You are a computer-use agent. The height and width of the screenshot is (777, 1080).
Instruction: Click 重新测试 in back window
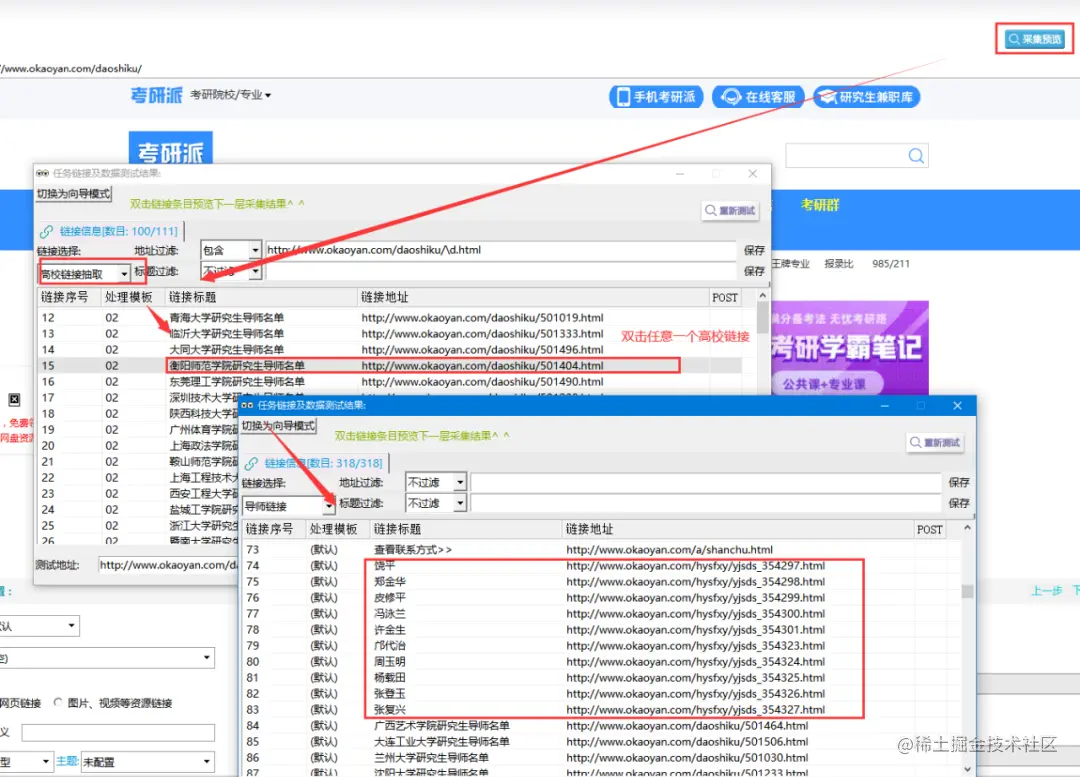coord(730,210)
